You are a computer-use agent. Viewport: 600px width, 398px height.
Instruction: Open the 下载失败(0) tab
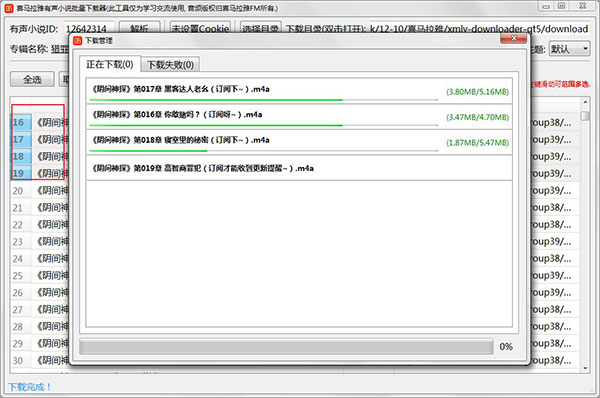[x=170, y=65]
